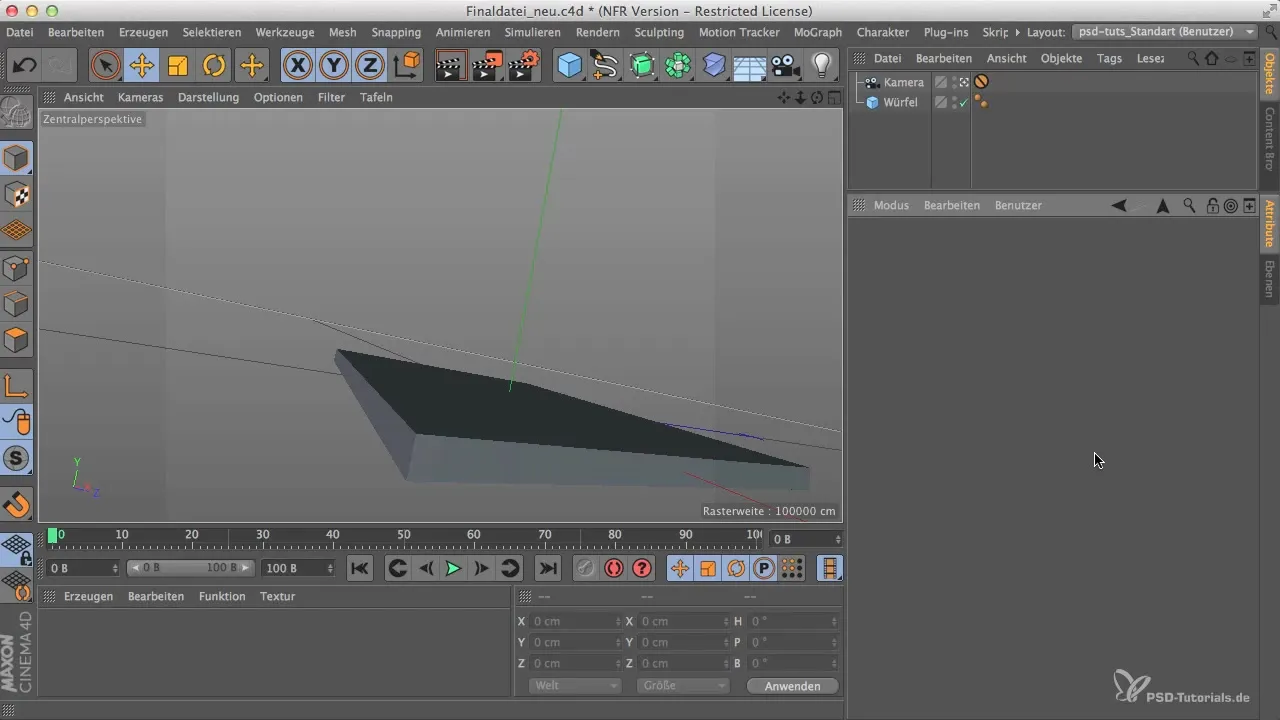Activate the workplane grid mode
Screen dimensions: 1280x720
coord(16,231)
